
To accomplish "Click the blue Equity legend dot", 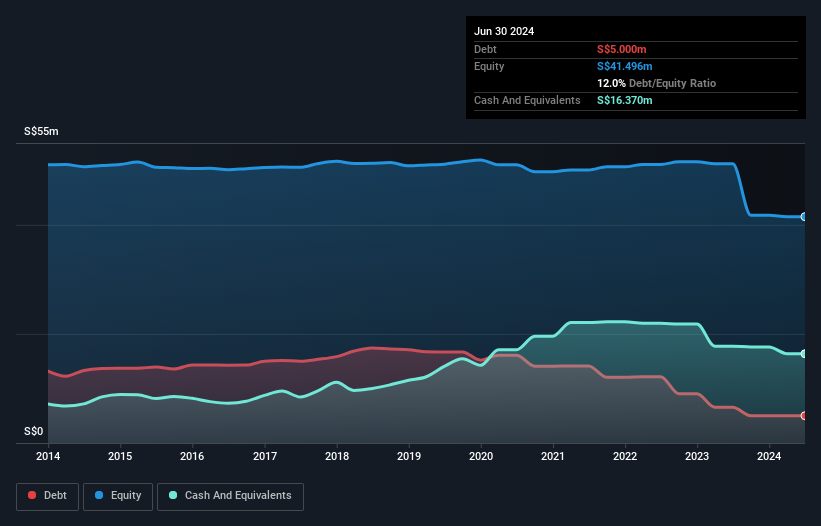I will click(99, 495).
